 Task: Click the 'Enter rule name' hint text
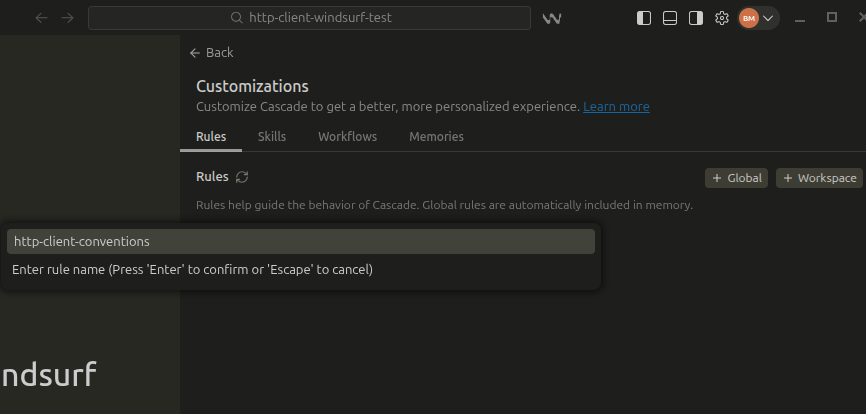click(192, 269)
